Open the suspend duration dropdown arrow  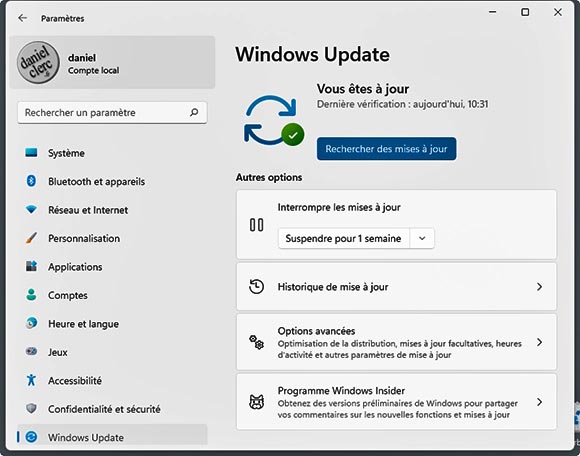click(422, 238)
